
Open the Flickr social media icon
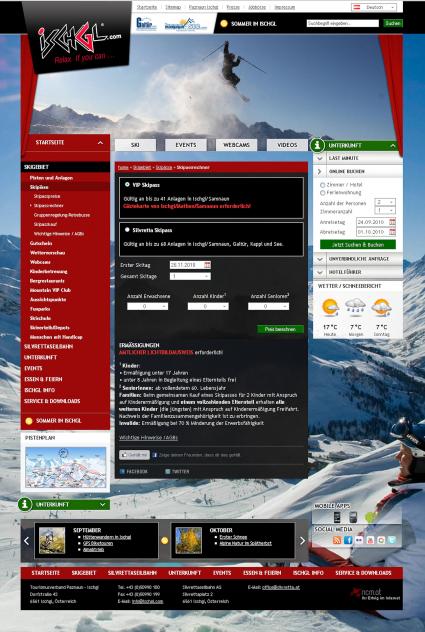359,540
